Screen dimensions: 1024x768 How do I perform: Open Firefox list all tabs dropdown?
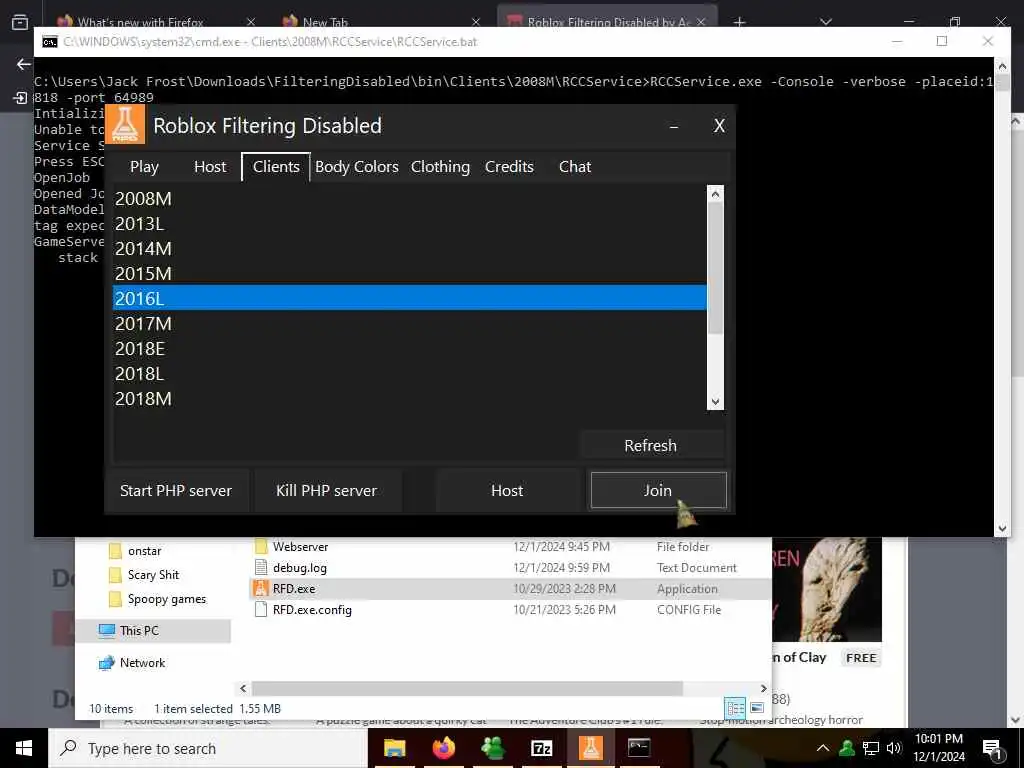coord(825,22)
